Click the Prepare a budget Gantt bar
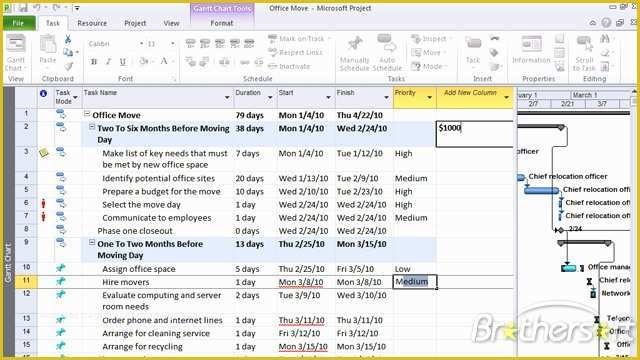640x360 pixels. tap(542, 191)
